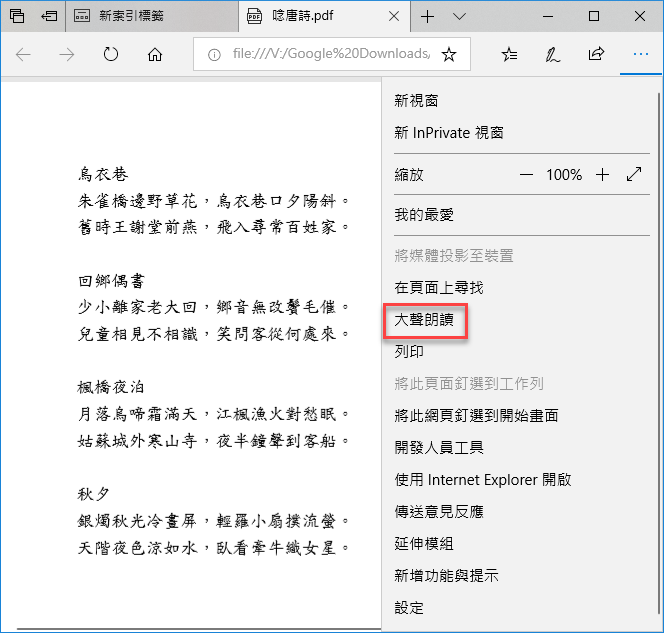Click the 100% zoom value
The image size is (664, 633).
564,174
